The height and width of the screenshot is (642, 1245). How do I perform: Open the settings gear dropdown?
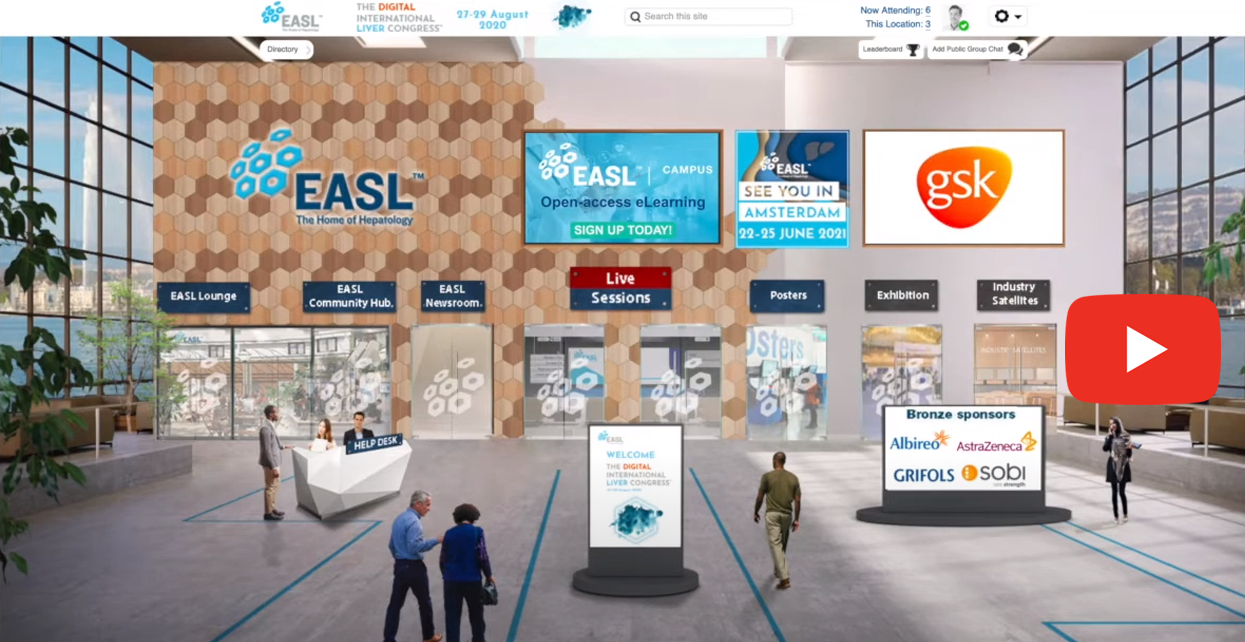coord(1007,17)
